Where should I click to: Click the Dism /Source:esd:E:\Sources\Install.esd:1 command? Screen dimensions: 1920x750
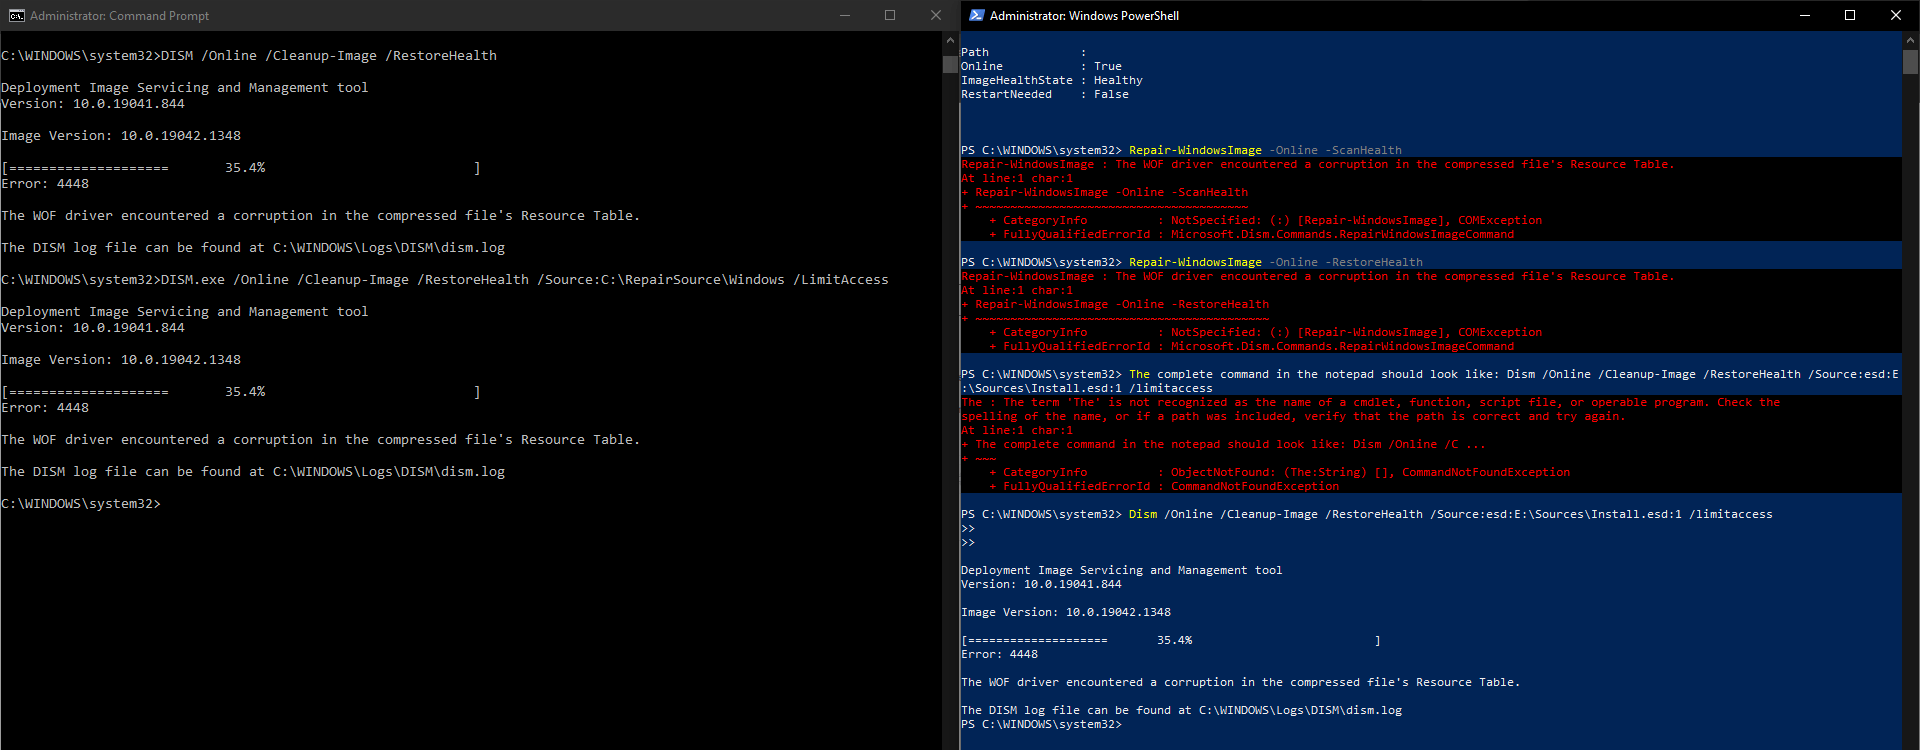[x=1450, y=514]
